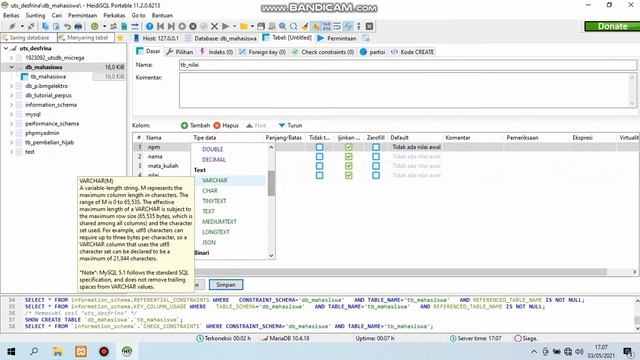The width and height of the screenshot is (640, 360).
Task: Expand the db_tutorial_perpus database
Action: click(11, 95)
